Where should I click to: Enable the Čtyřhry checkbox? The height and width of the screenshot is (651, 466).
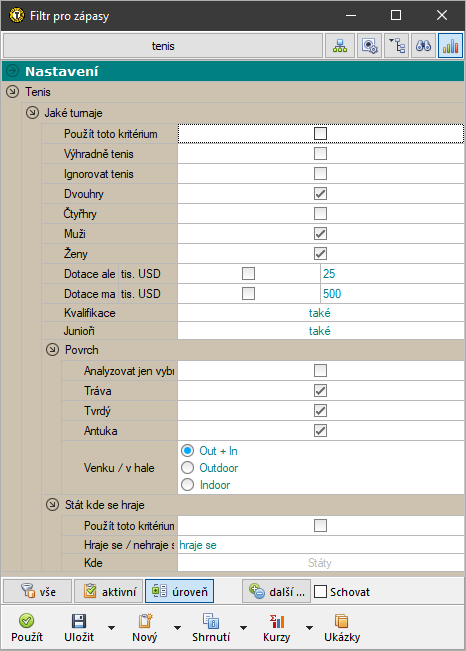320,214
